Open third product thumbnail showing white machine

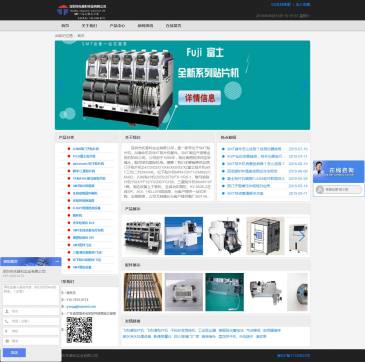pos(224,236)
